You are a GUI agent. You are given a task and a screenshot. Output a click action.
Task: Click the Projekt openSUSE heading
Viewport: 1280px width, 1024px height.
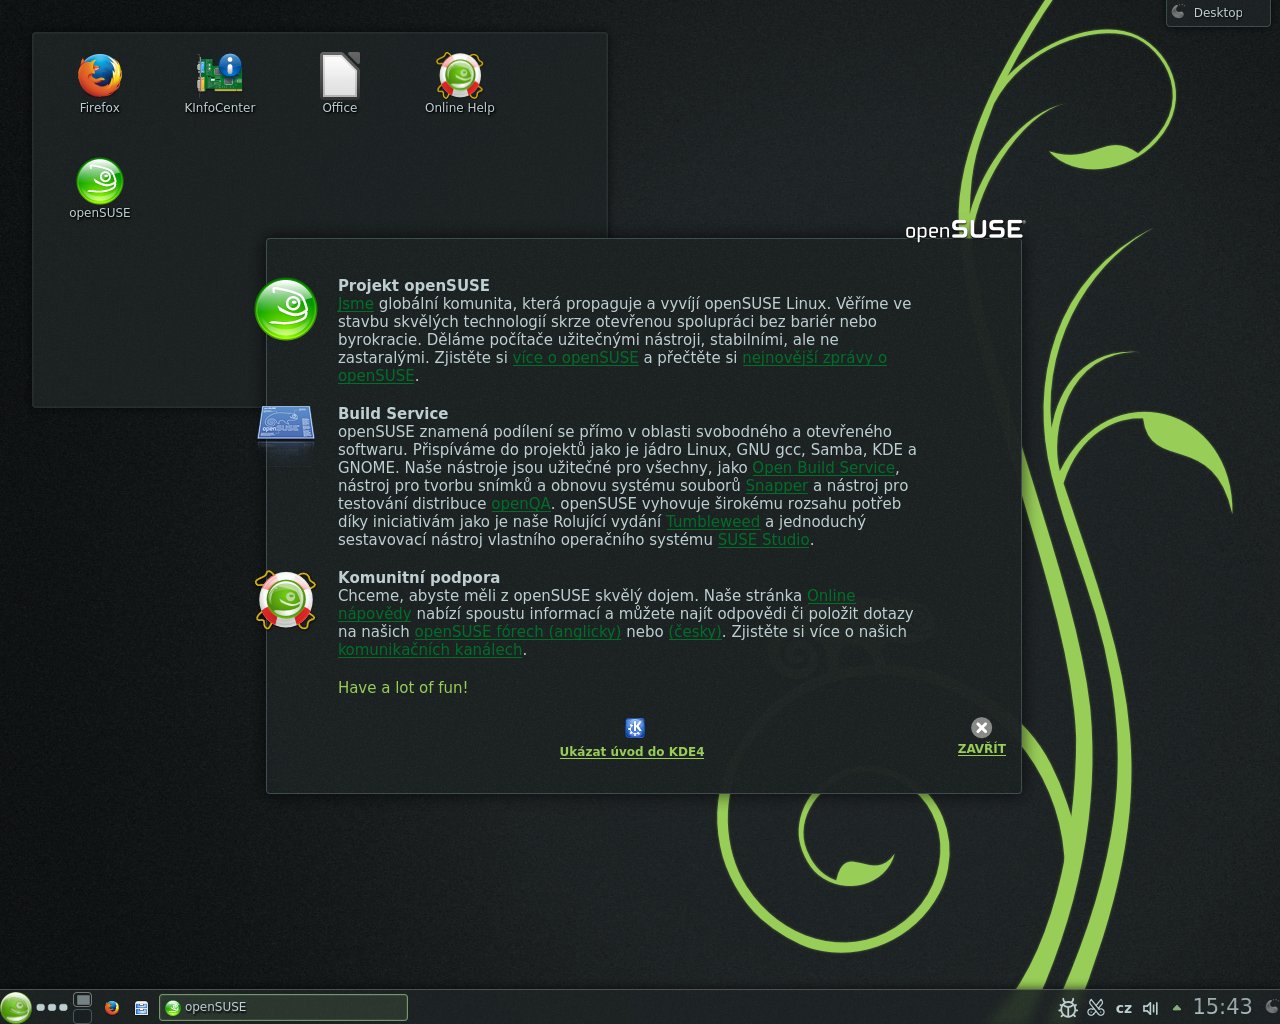tap(414, 286)
